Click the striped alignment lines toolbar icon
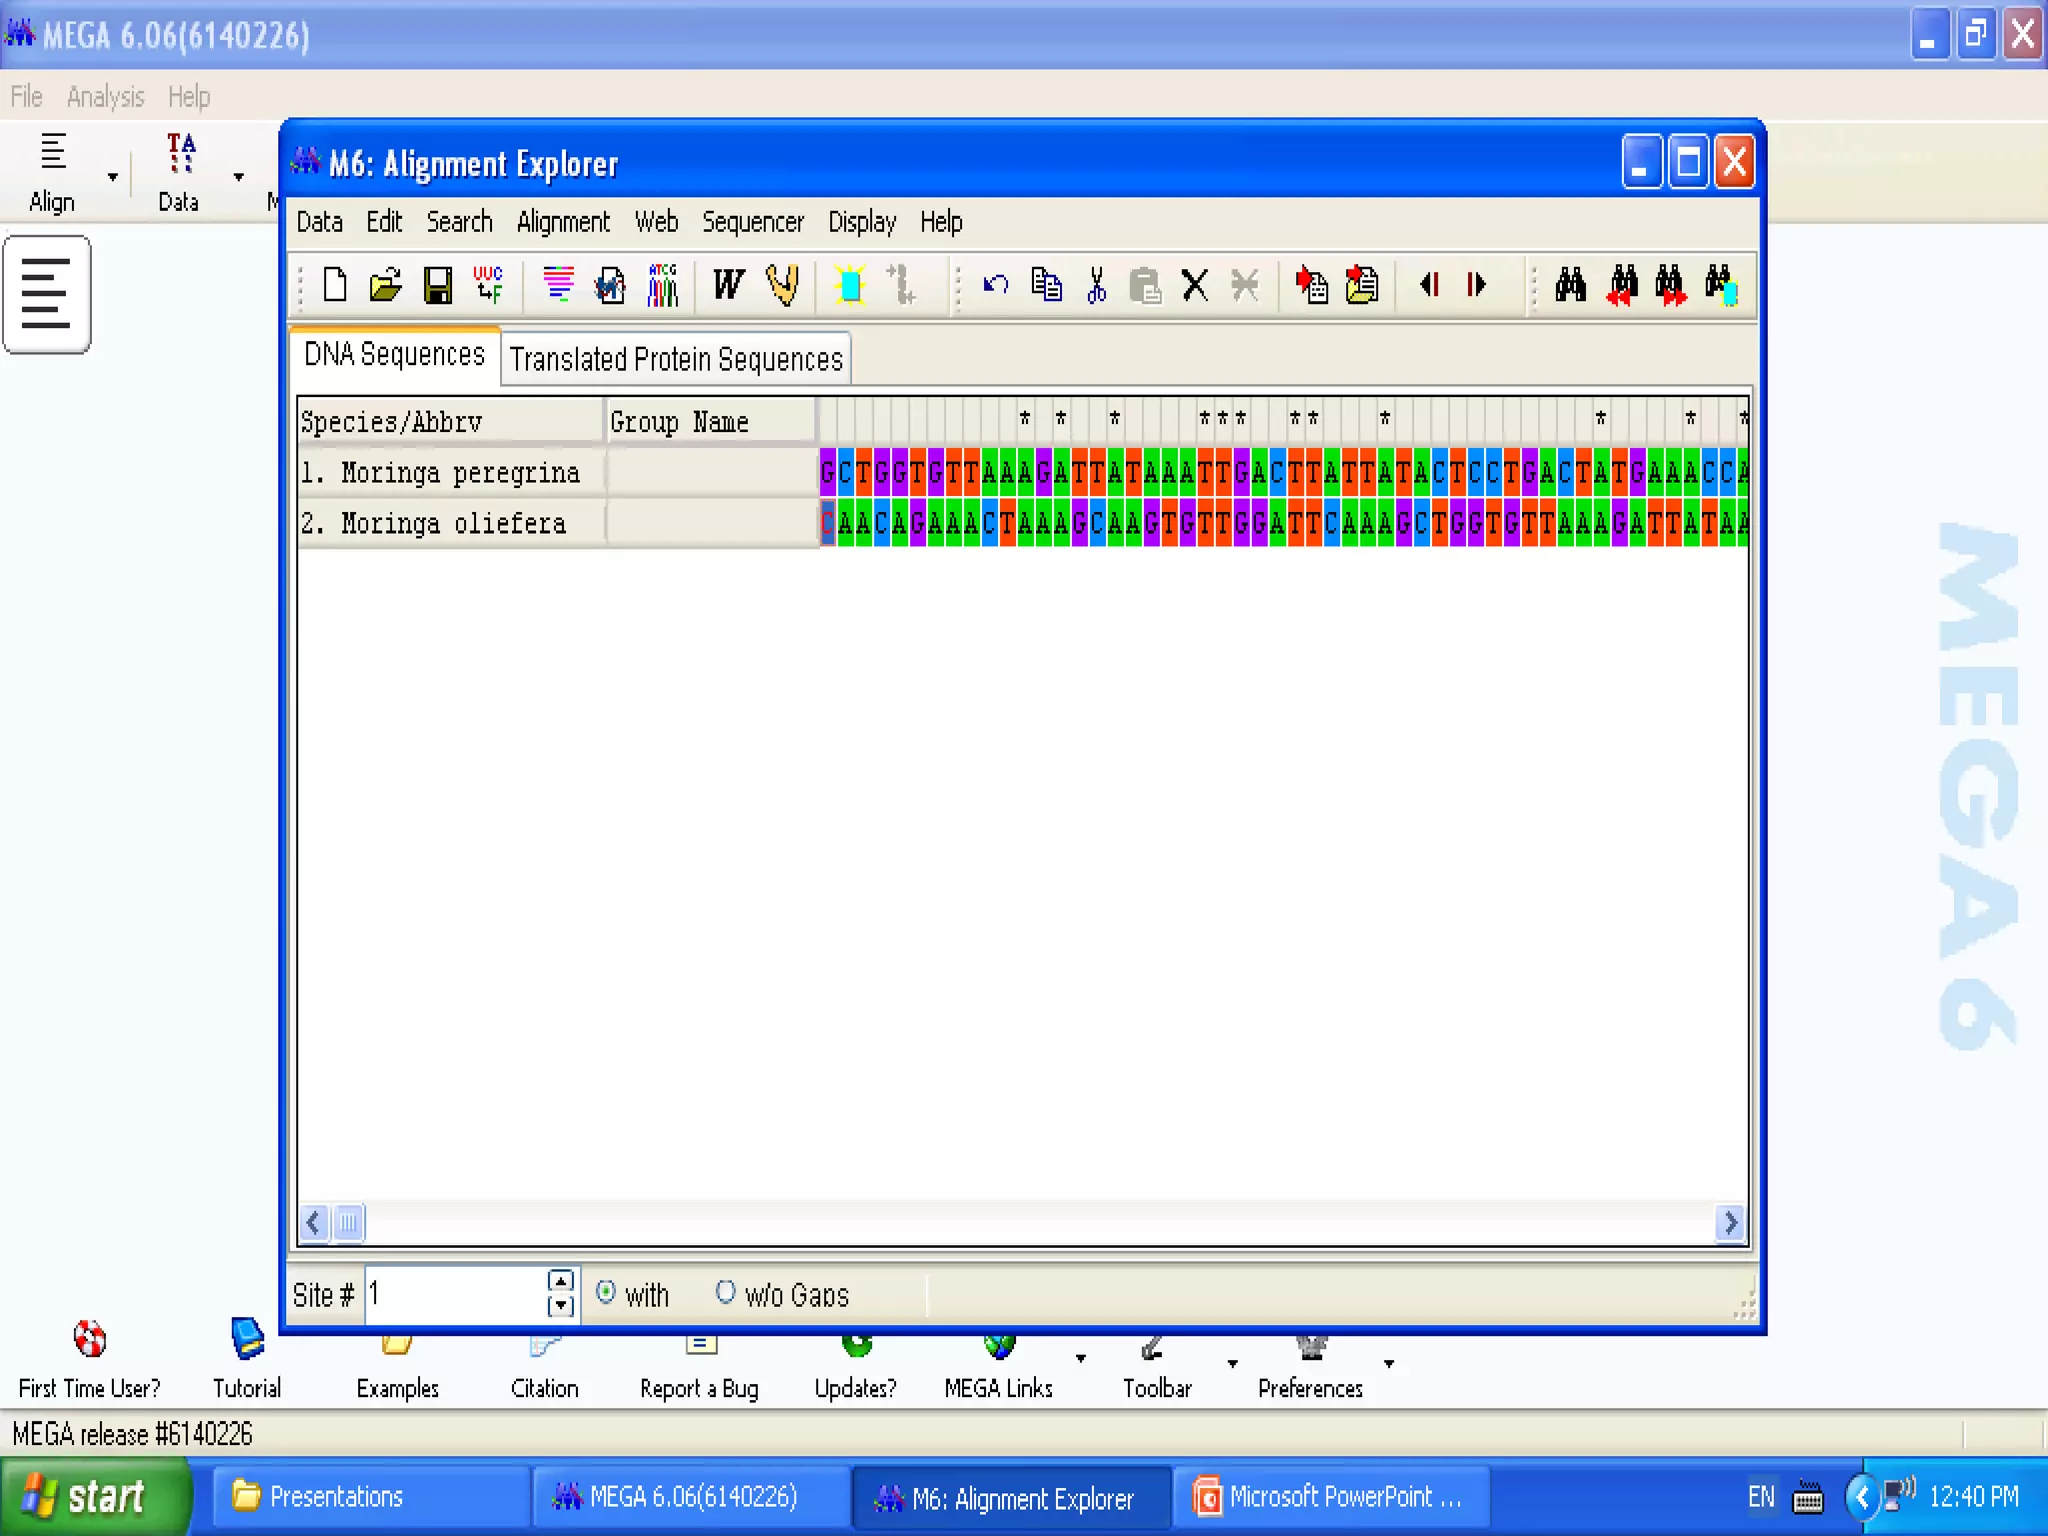 point(558,284)
